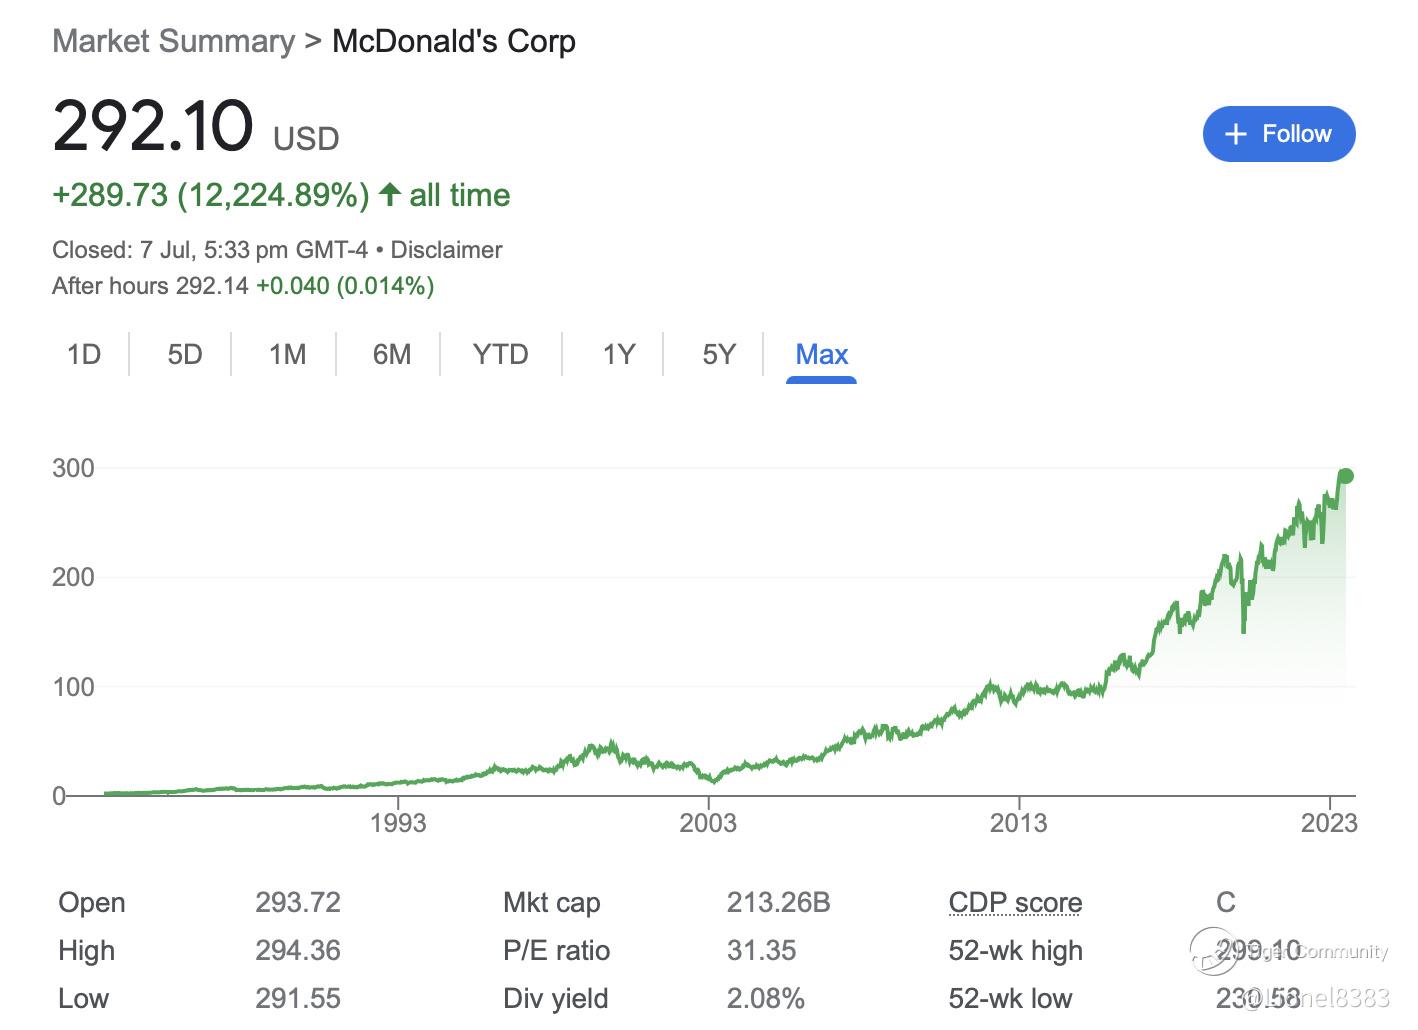Choose the 1M chart range

(287, 355)
